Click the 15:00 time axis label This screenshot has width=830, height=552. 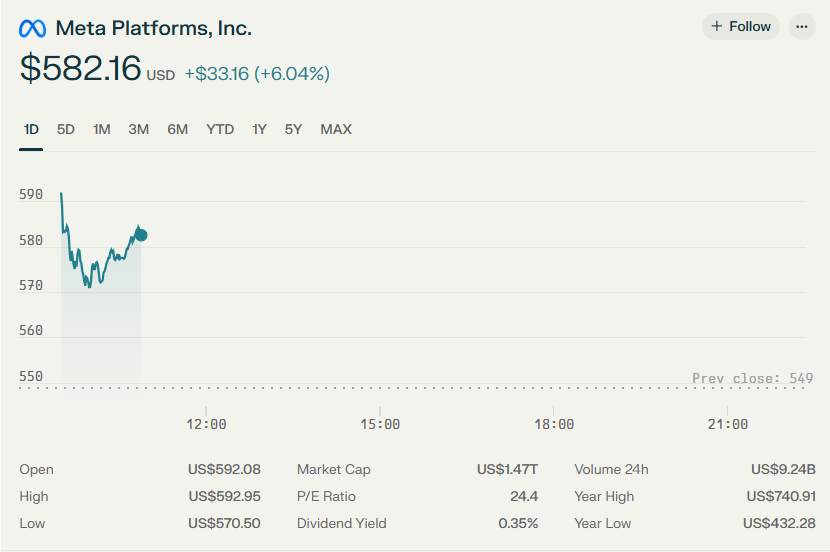[380, 424]
